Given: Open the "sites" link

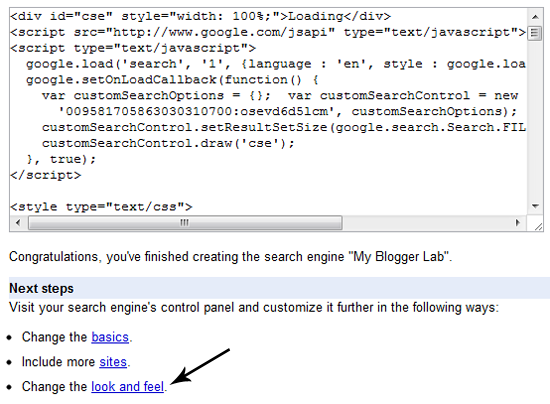Looking at the screenshot, I should point(113,362).
